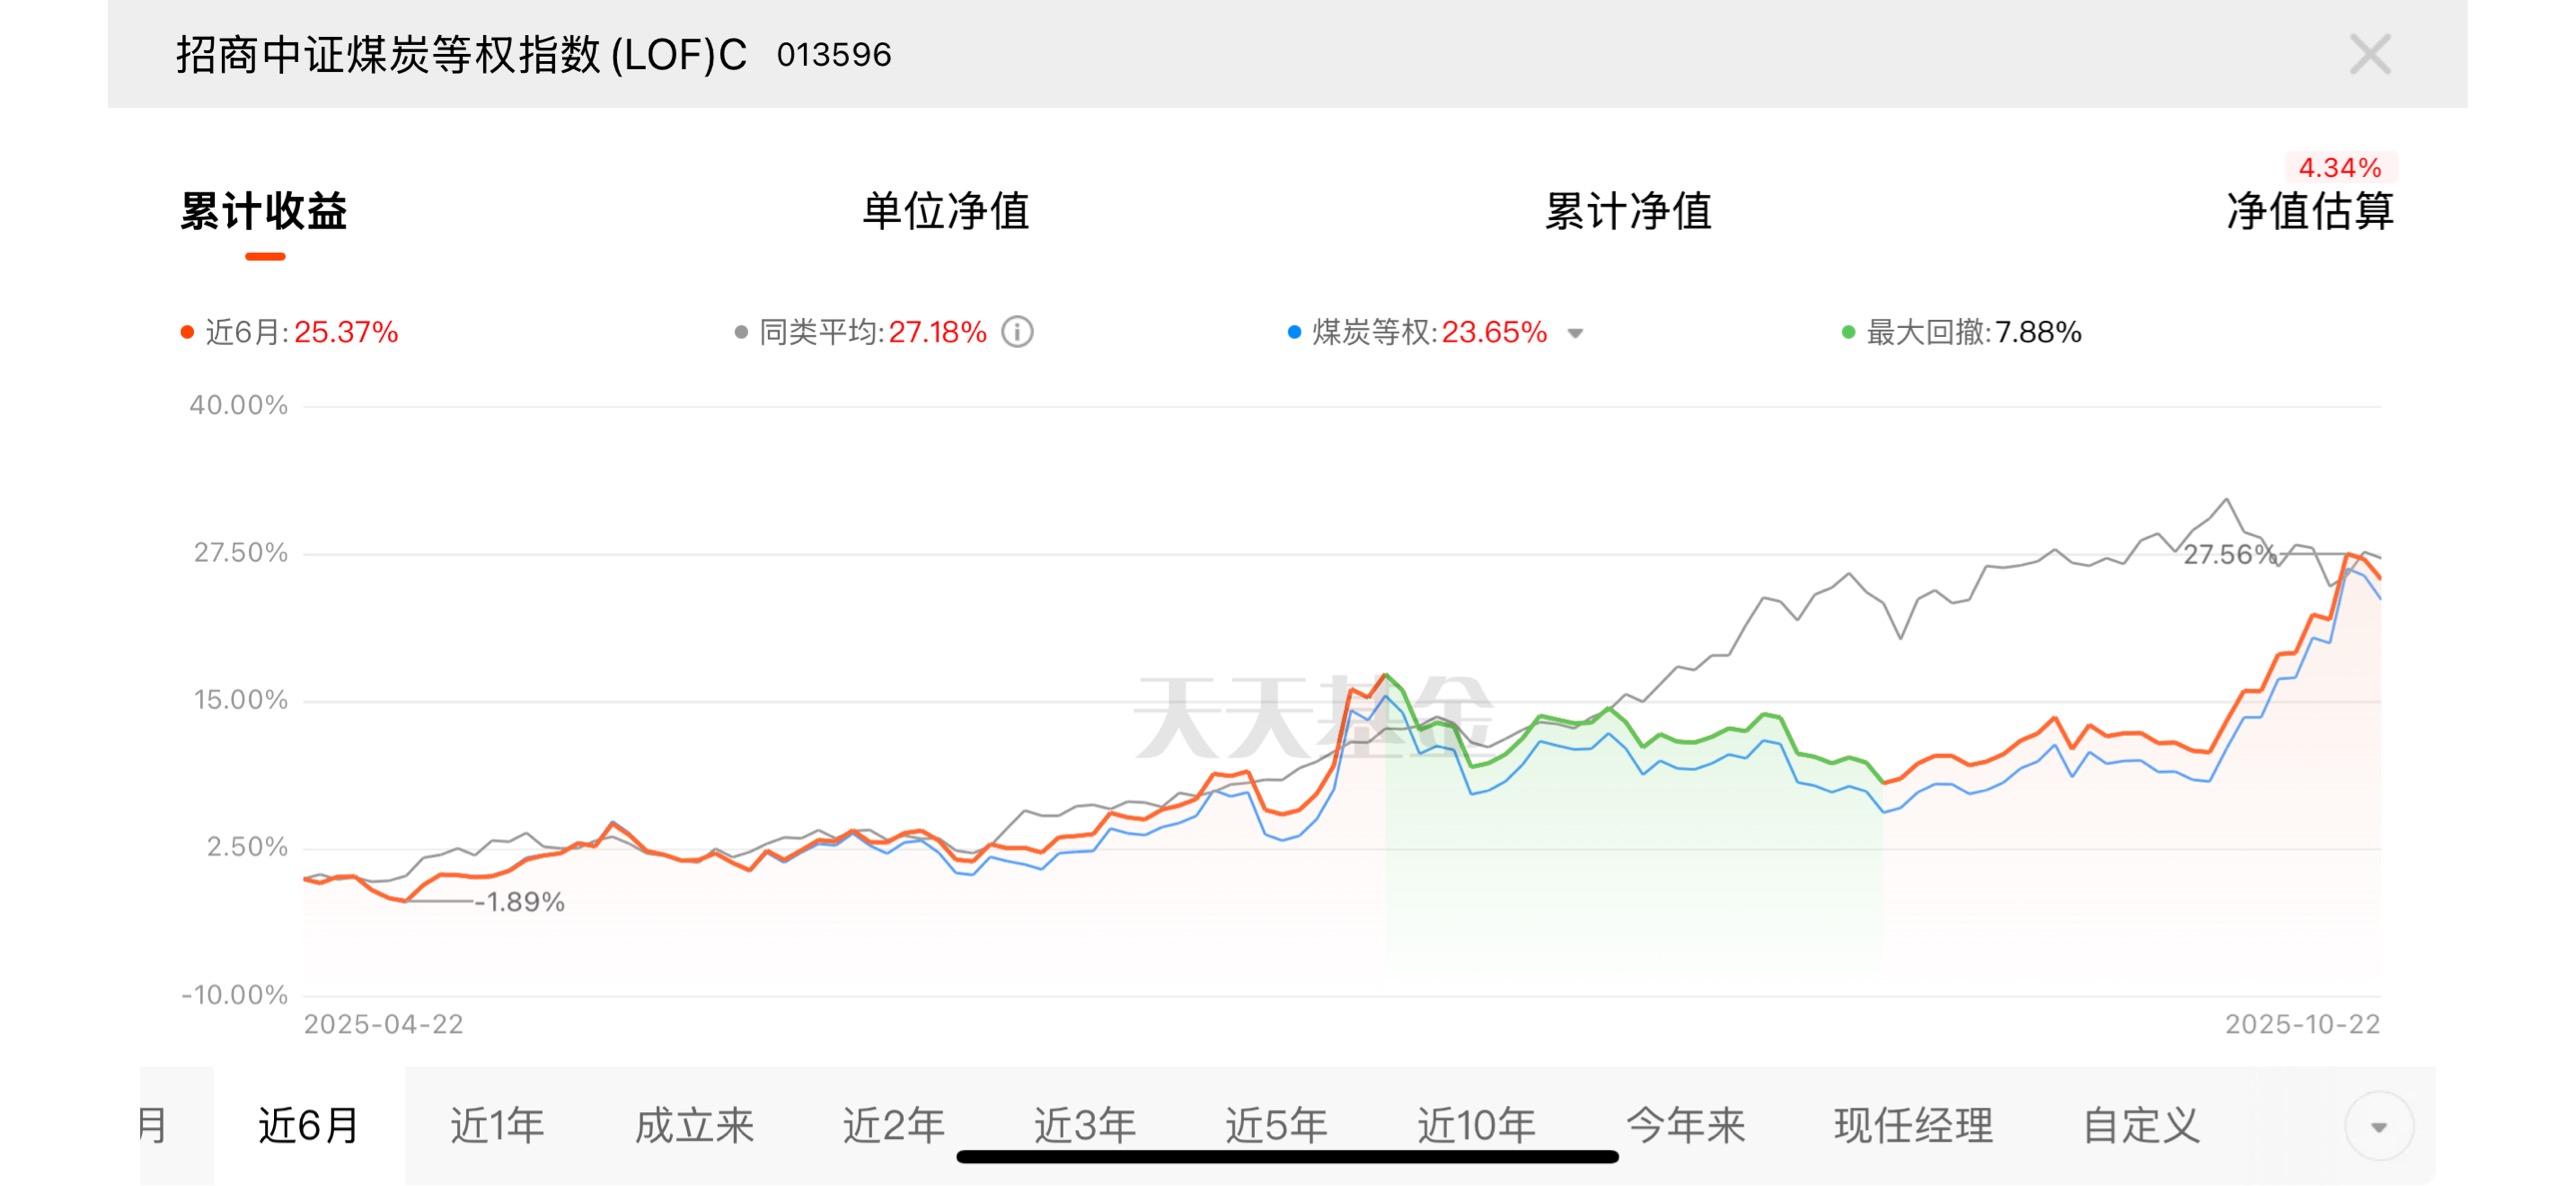Expand the 煤炭等权 benchmark dropdown arrow

point(1575,333)
